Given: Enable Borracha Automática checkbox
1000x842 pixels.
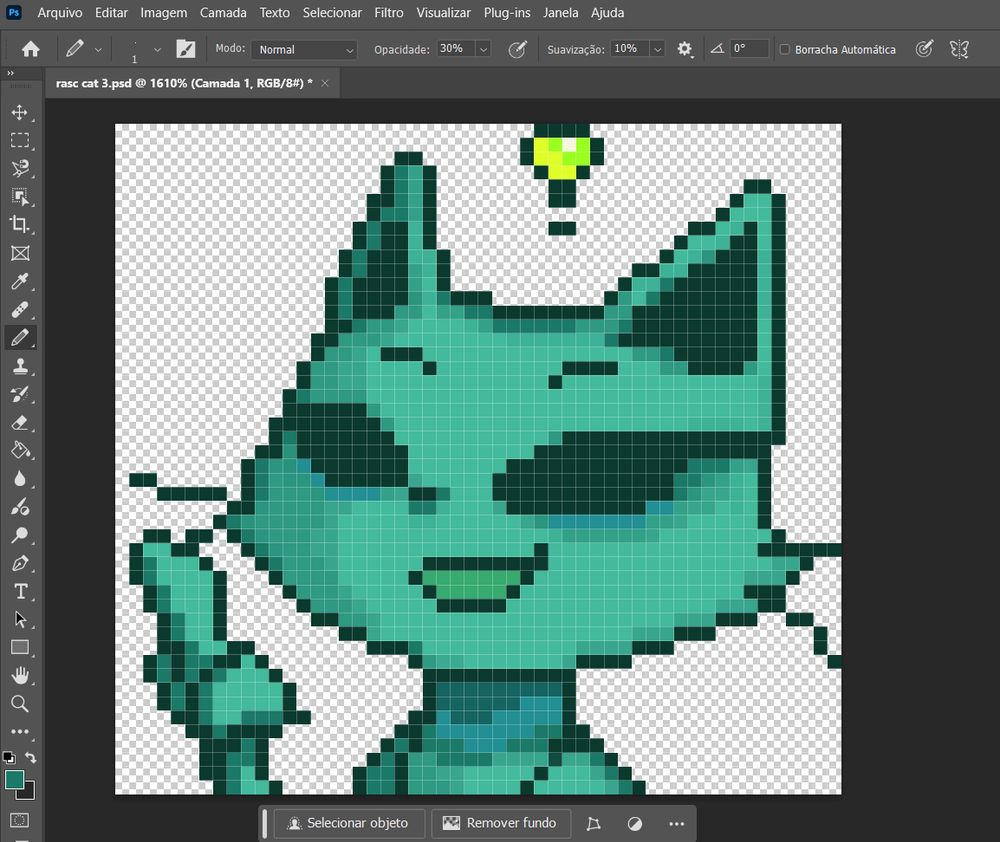Looking at the screenshot, I should coord(785,49).
